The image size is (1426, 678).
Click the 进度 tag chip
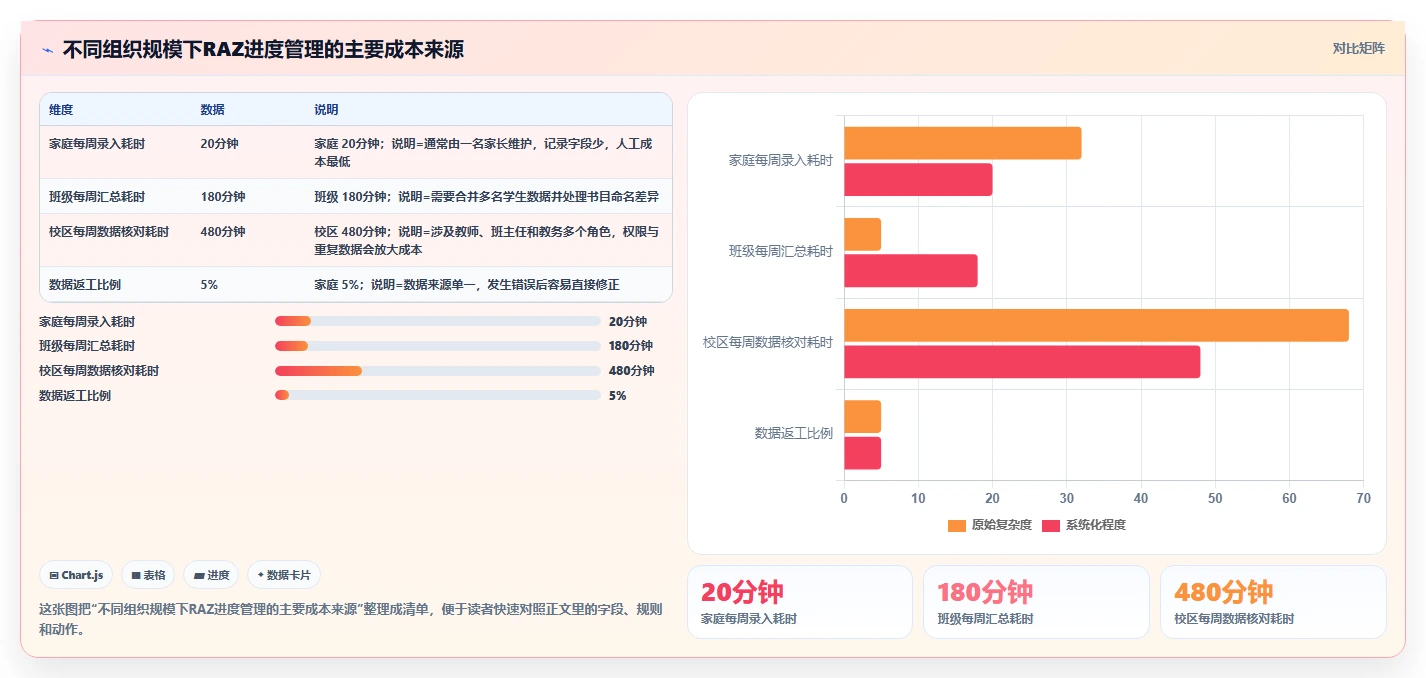tap(211, 575)
